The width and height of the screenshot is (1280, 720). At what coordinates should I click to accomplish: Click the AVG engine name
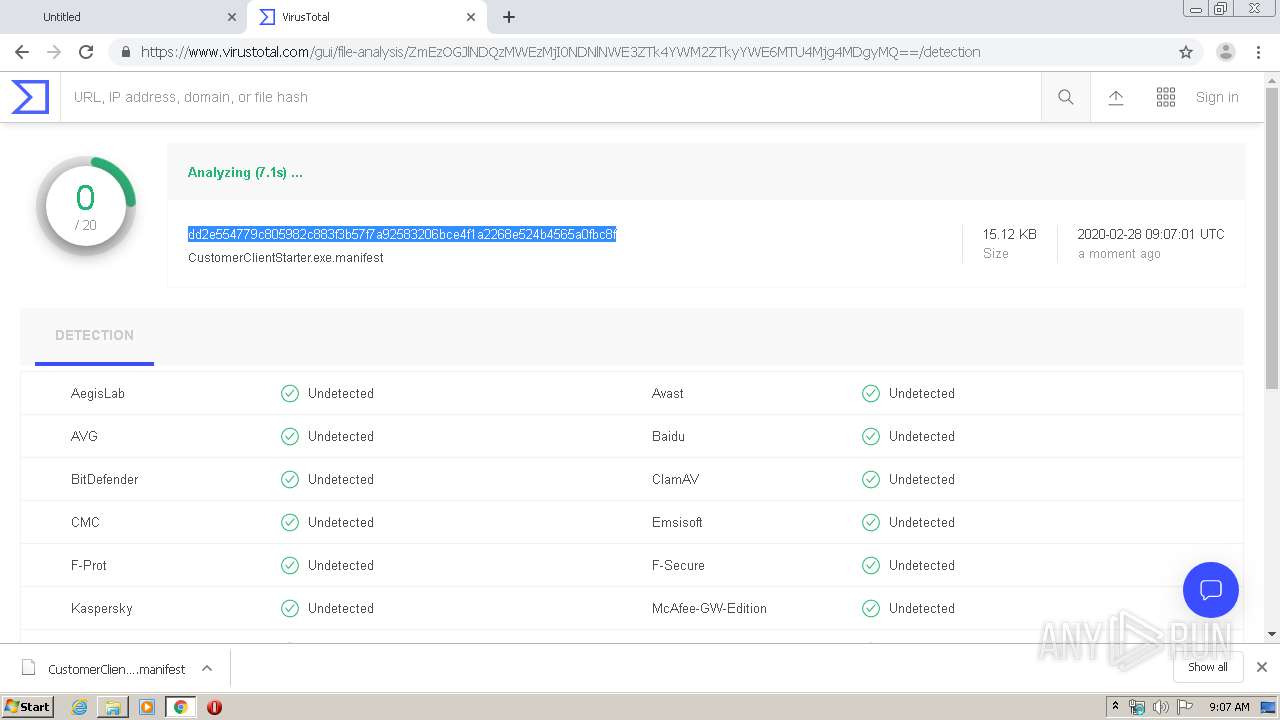click(x=84, y=436)
